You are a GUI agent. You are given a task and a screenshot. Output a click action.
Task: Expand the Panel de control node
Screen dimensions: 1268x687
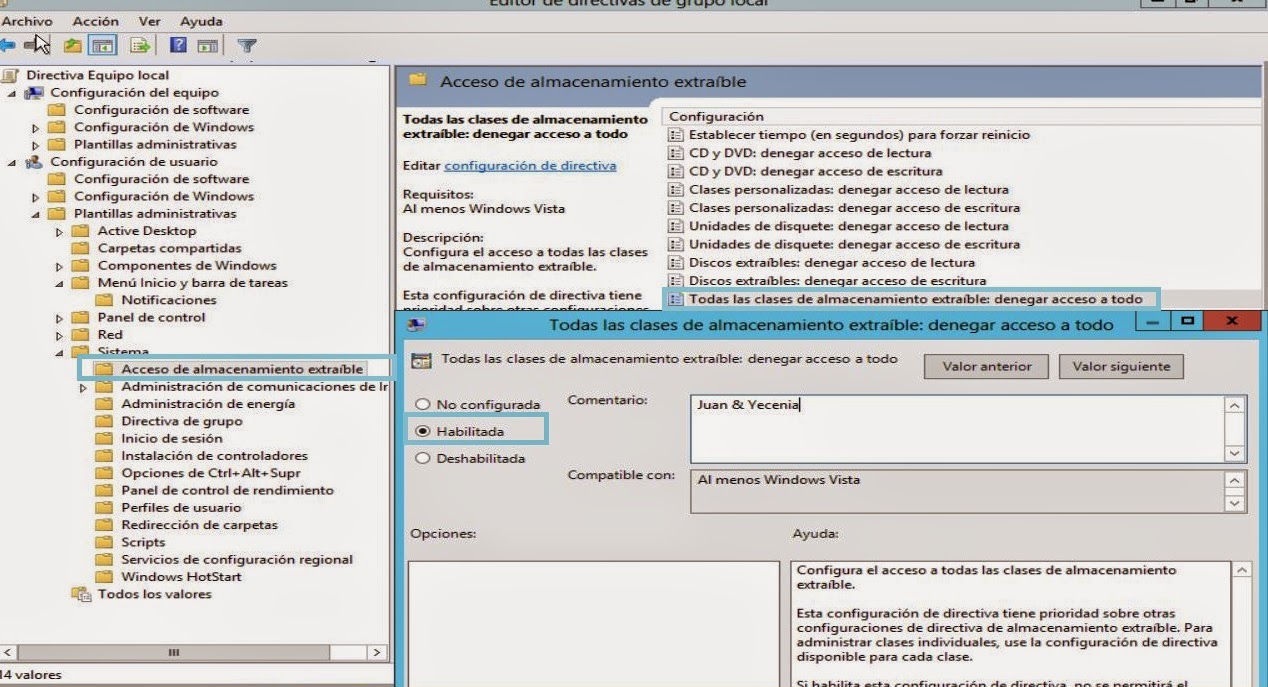(60, 318)
